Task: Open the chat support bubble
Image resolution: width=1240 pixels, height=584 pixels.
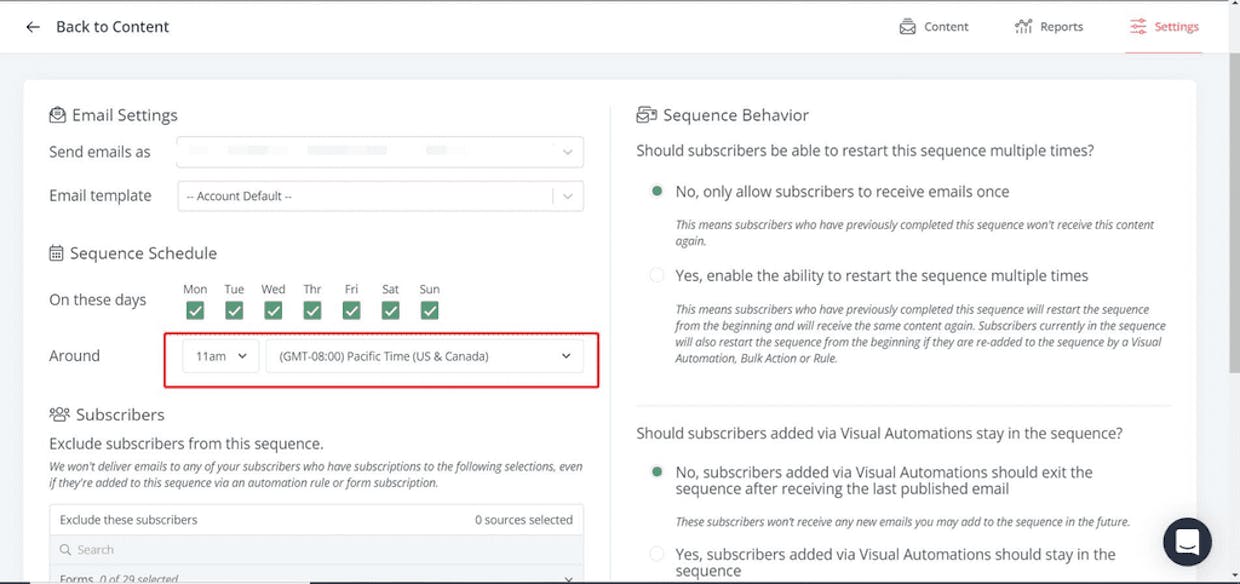Action: click(x=1187, y=542)
